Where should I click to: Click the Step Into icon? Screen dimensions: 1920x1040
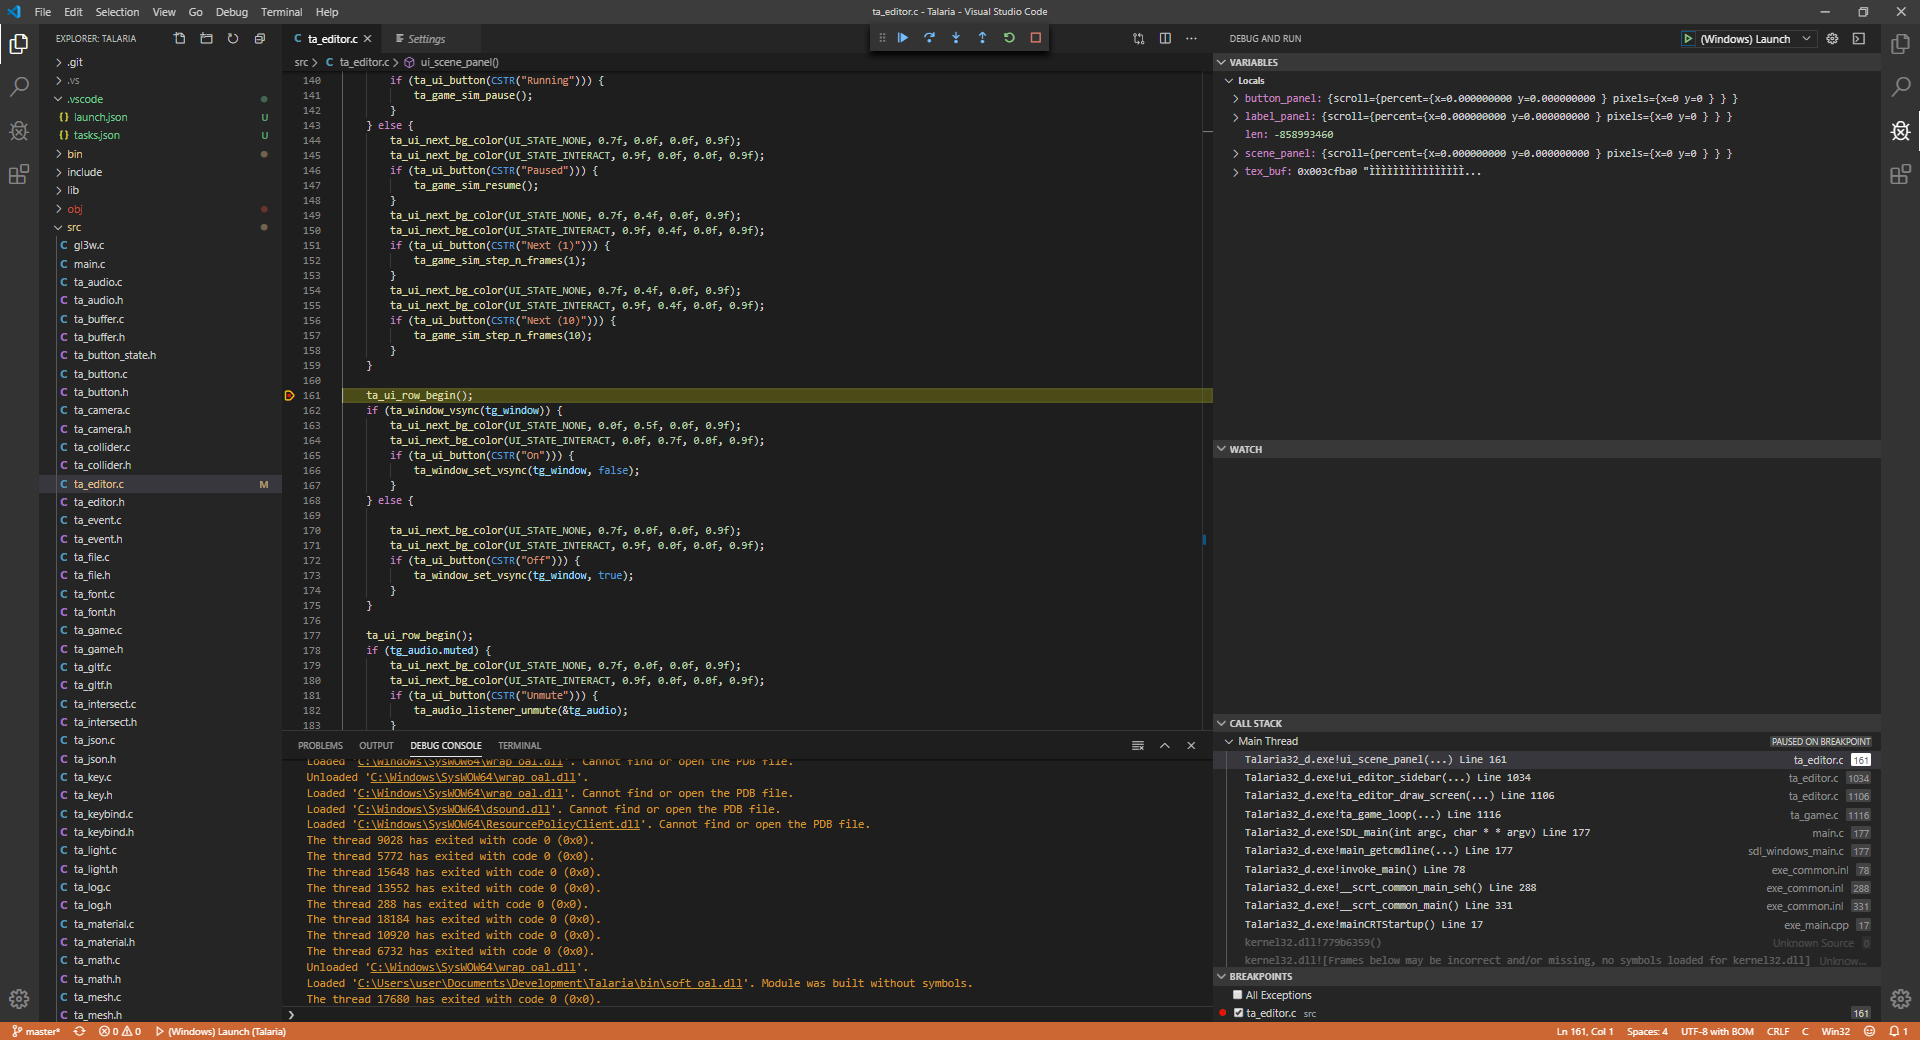click(x=955, y=37)
